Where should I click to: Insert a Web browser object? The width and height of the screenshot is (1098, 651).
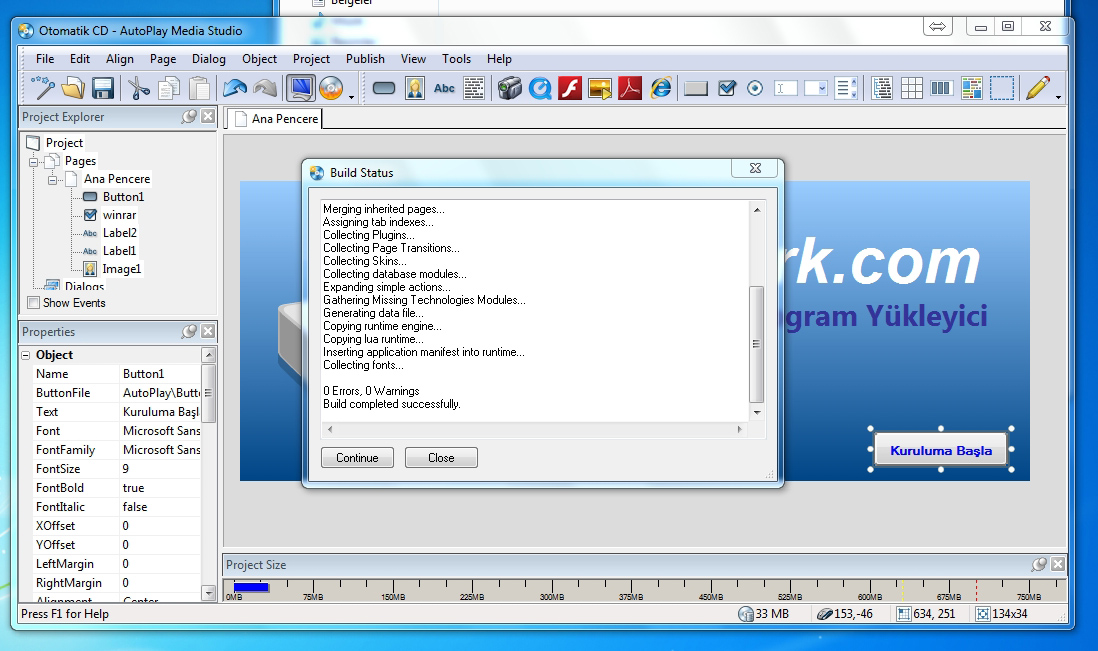coord(660,88)
